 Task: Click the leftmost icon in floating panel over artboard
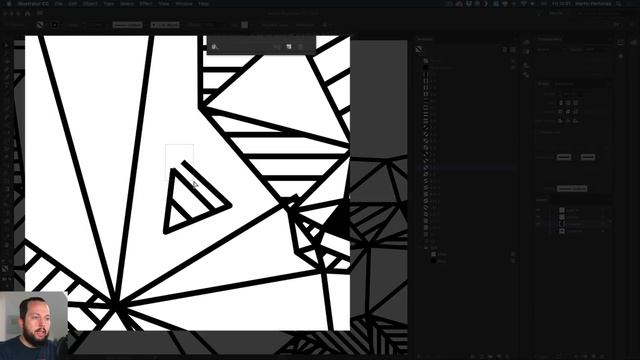[215, 47]
